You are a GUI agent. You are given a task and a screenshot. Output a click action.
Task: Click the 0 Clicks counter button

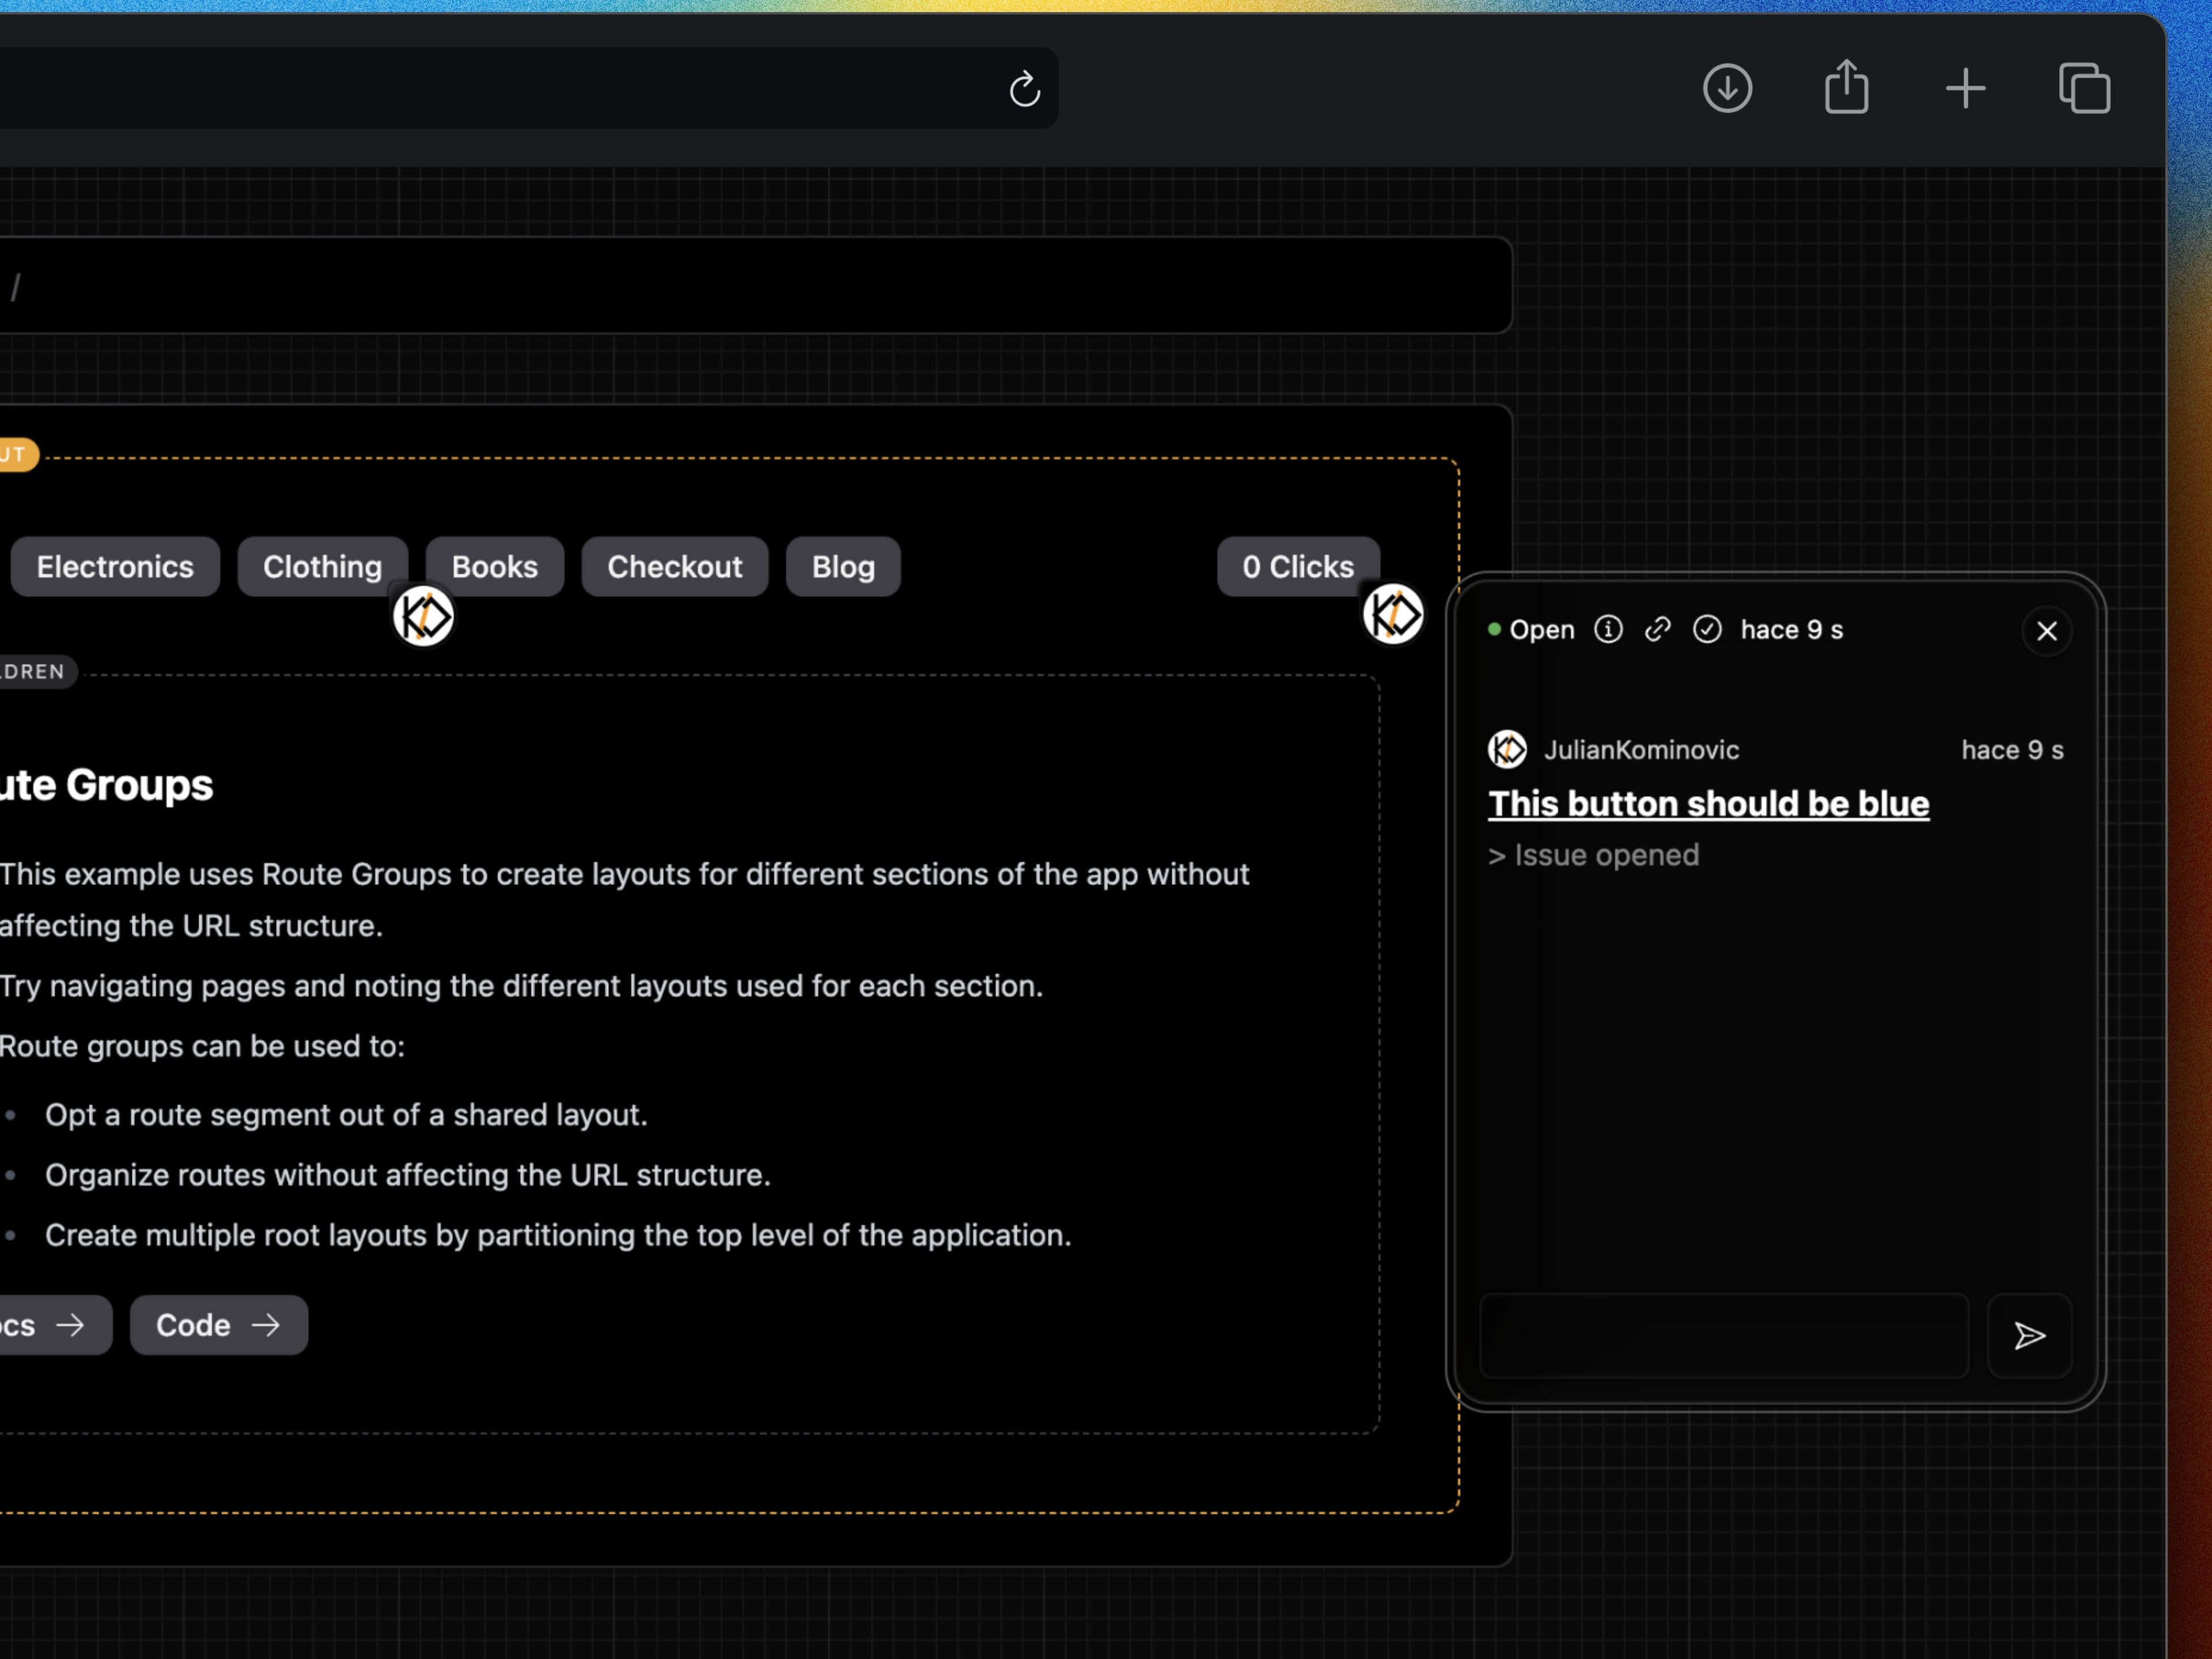(x=1298, y=565)
